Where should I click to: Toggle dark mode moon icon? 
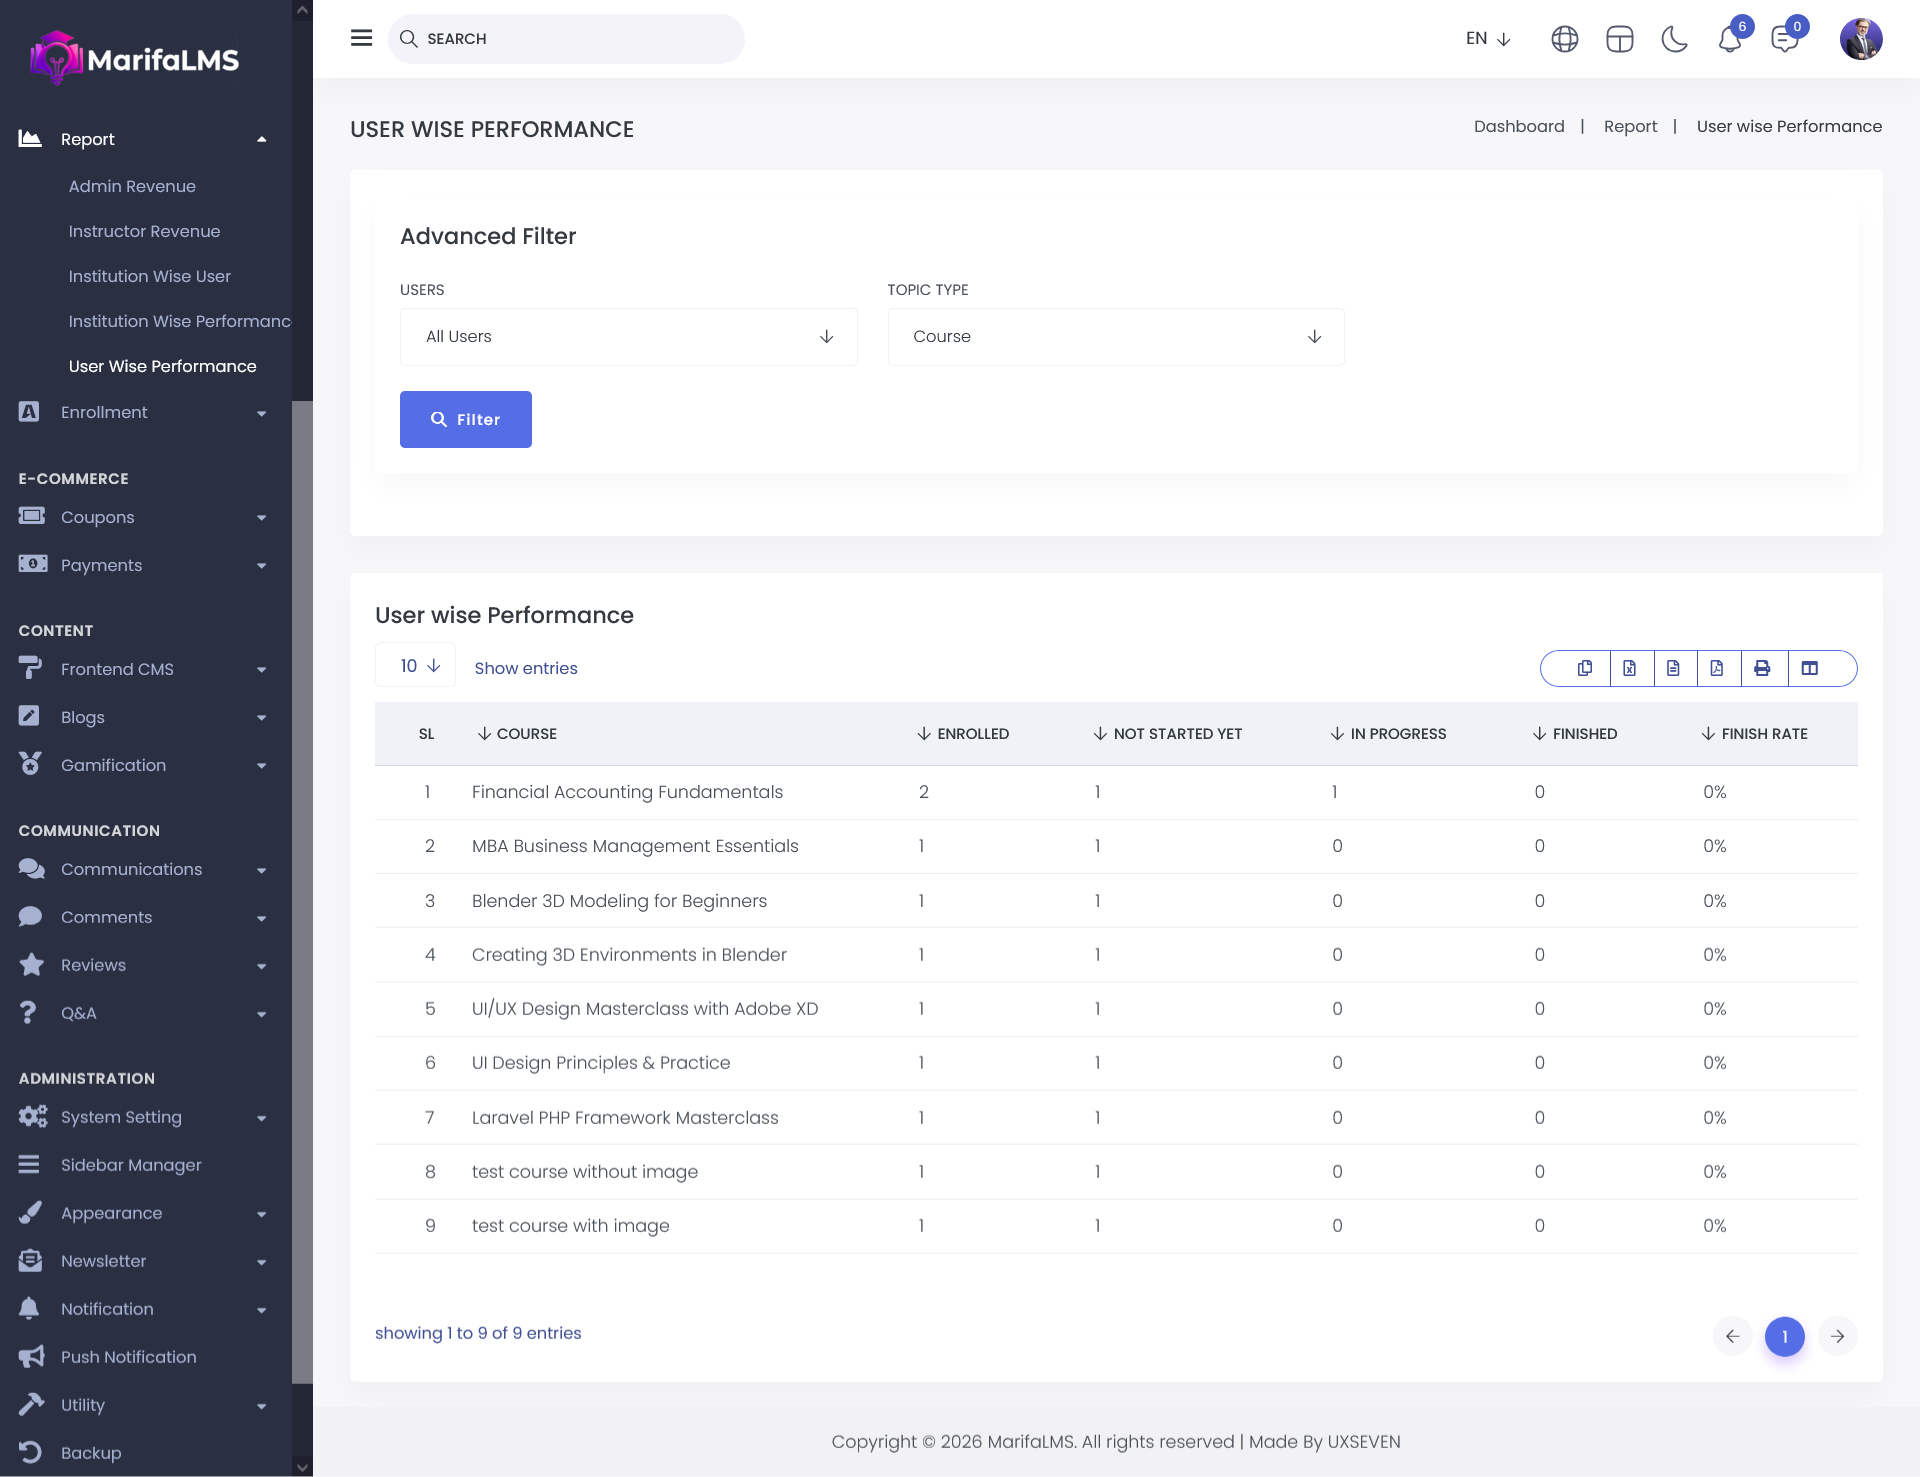1674,39
